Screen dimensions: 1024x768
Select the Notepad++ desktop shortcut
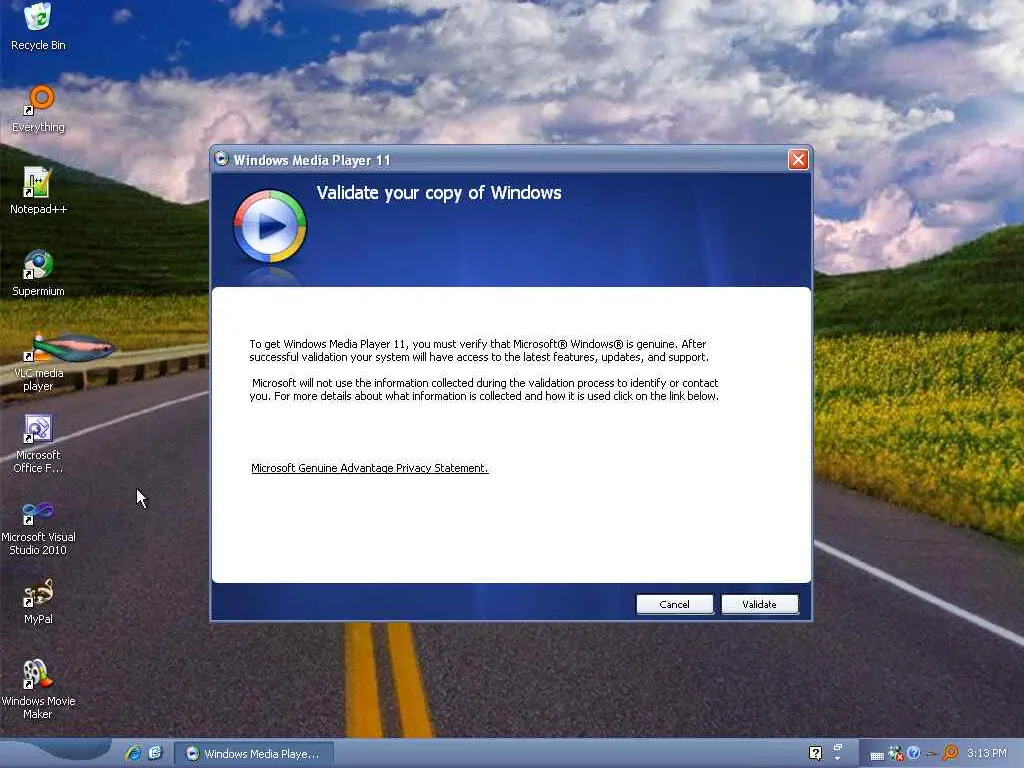tap(38, 191)
